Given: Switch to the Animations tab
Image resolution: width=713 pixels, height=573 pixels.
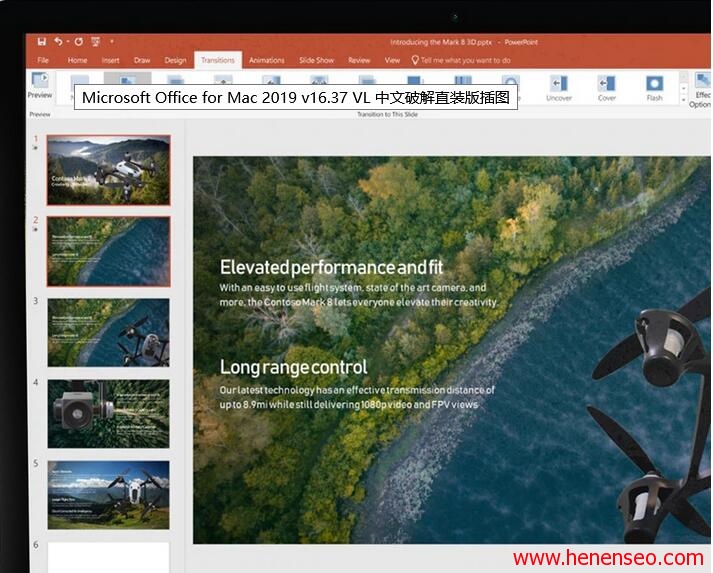Looking at the screenshot, I should (266, 60).
